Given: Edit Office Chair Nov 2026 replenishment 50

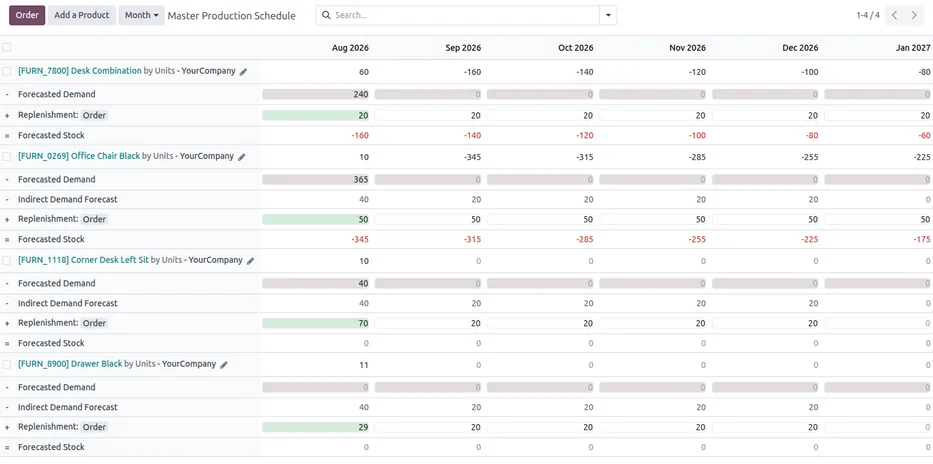Looking at the screenshot, I should (653, 220).
